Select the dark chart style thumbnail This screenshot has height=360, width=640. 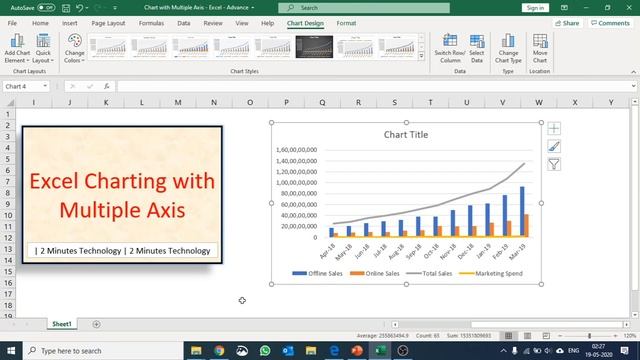point(314,47)
